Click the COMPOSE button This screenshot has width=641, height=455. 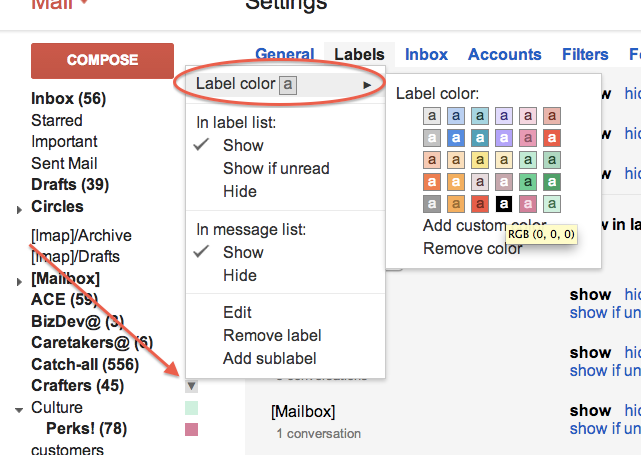click(102, 61)
